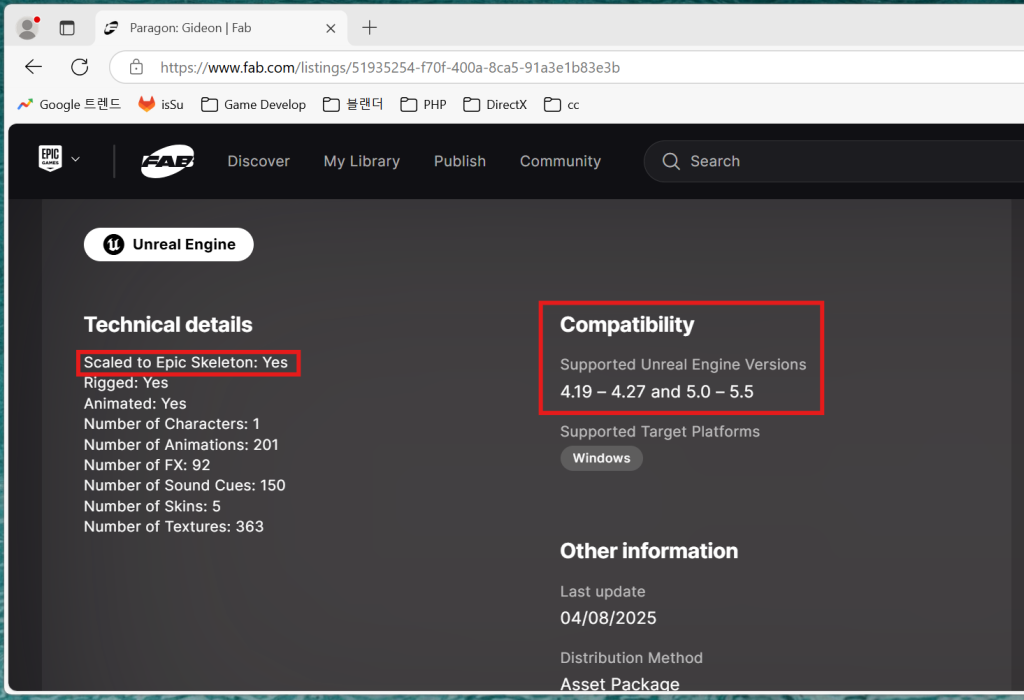Screen dimensions: 1024x700
Task: Click the 'Animated: Yes' line
Action: click(x=135, y=404)
